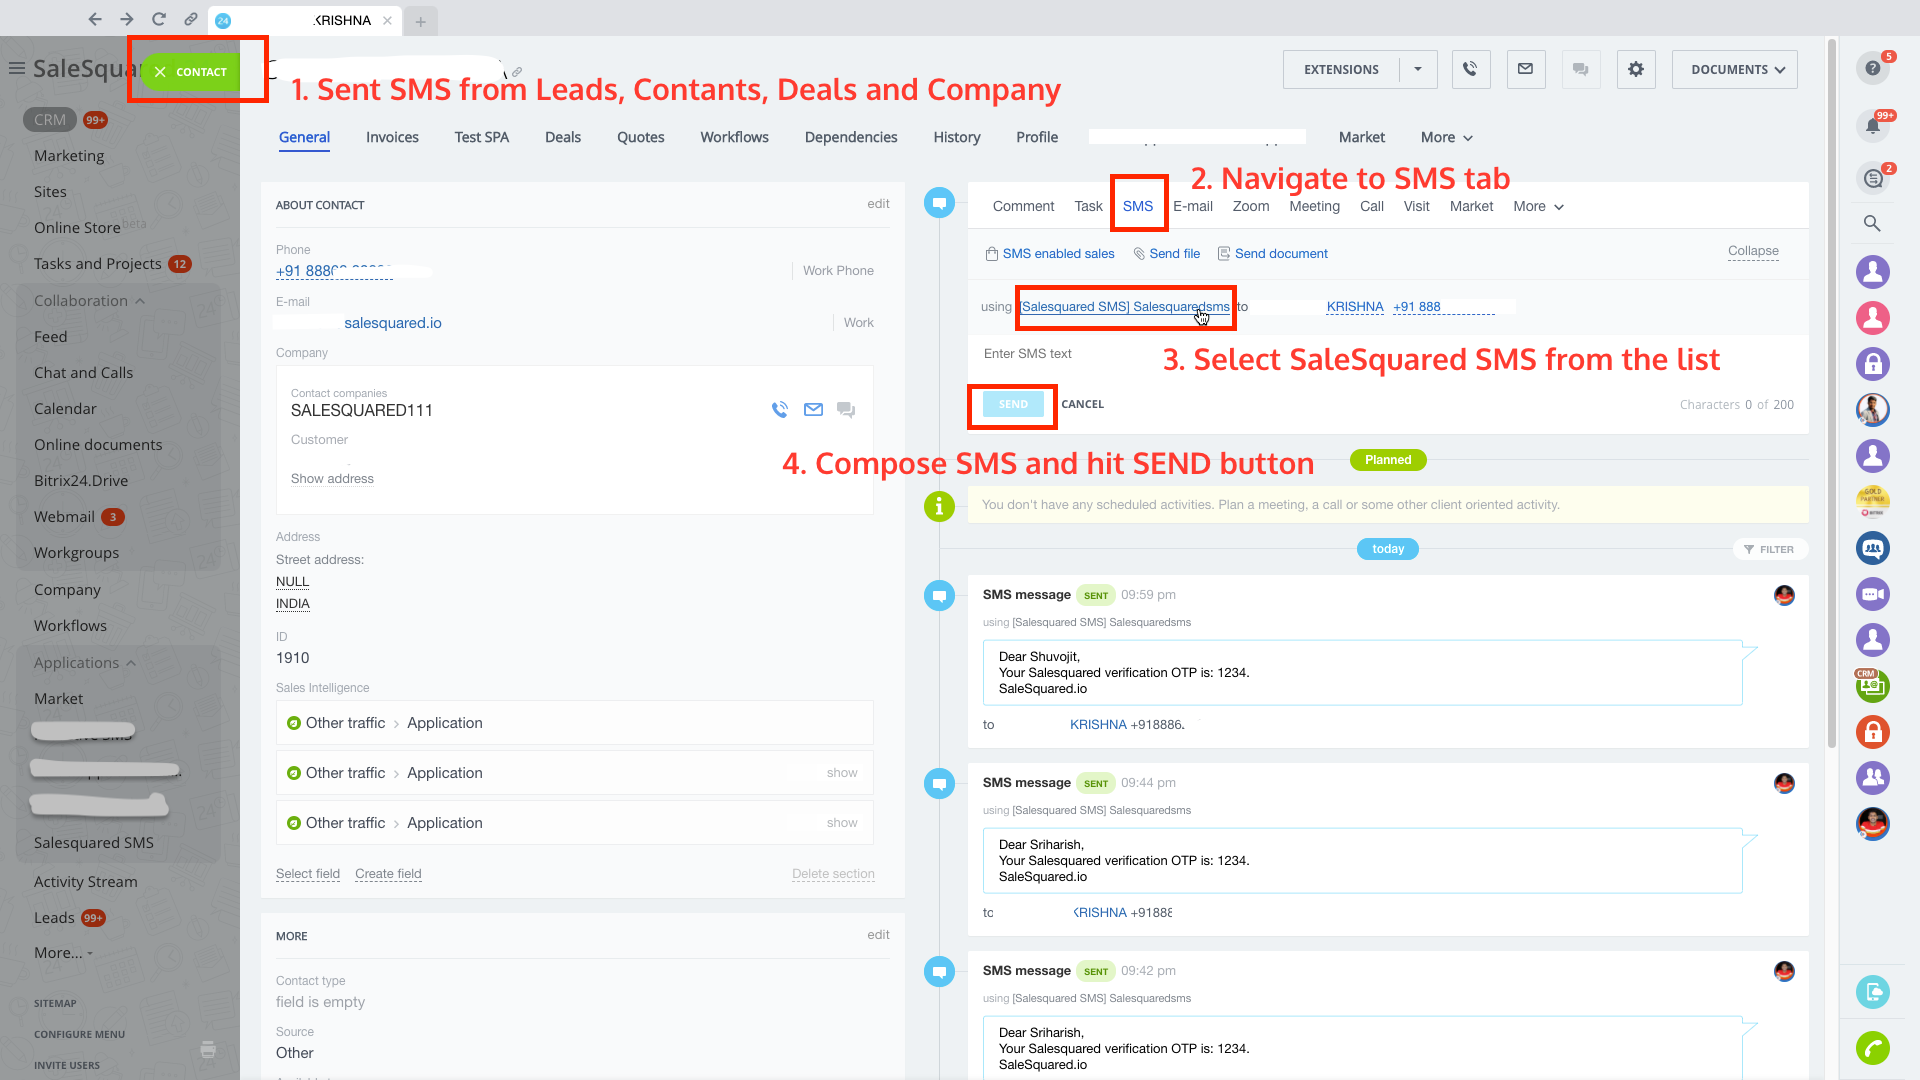Click the company email envelope icon
The height and width of the screenshot is (1080, 1920).
point(813,410)
